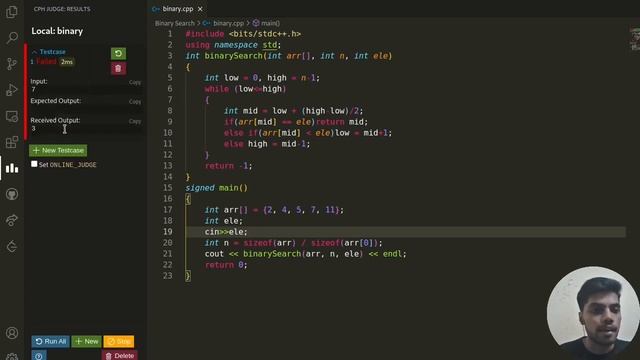The image size is (640, 360).
Task: Click the CPH JUDGE: RESULTS panel title
Action: [x=62, y=9]
